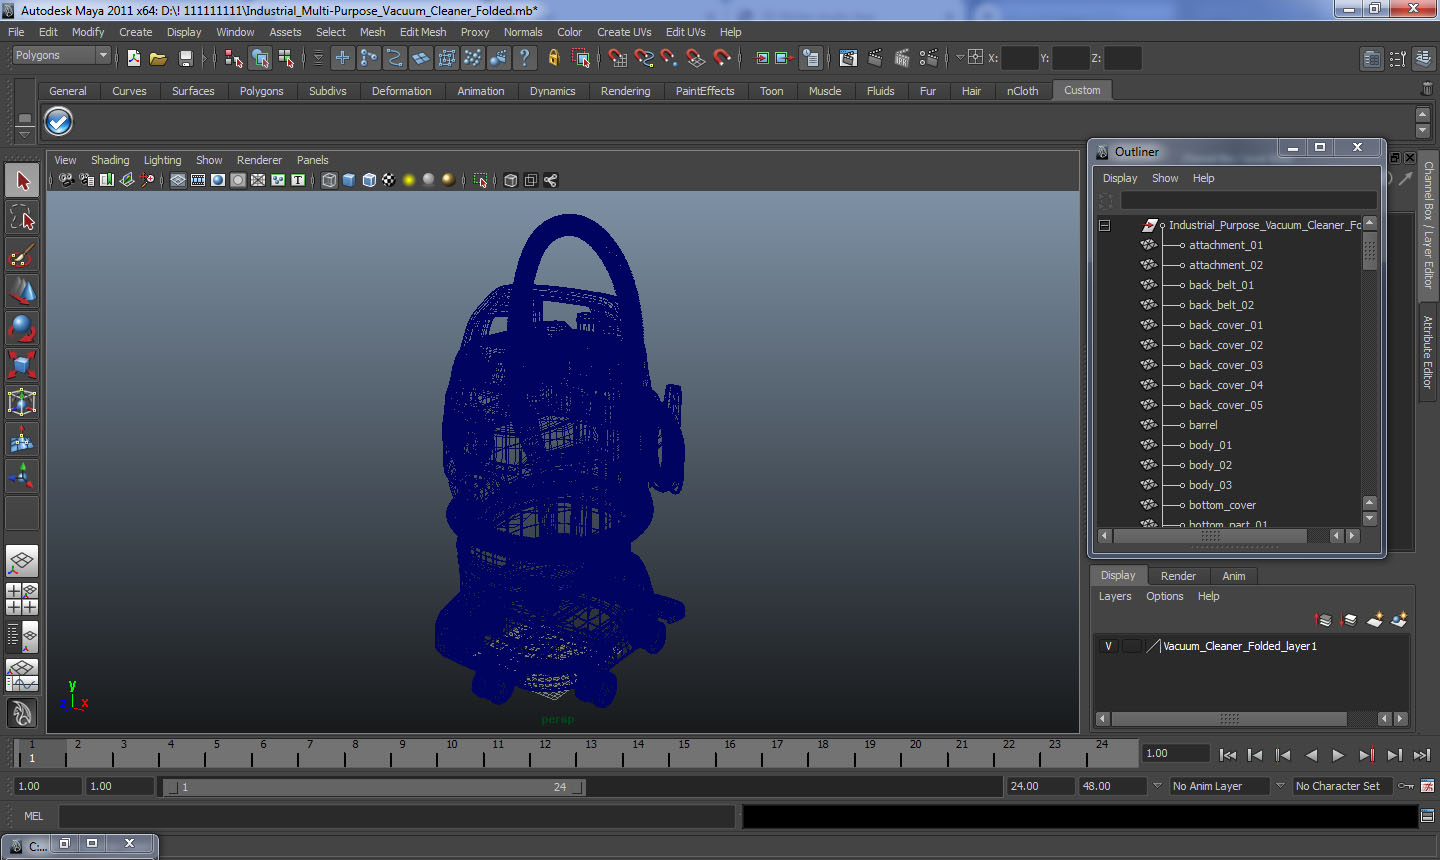Switch to the Render layer tab
Image resolution: width=1440 pixels, height=860 pixels.
(1178, 576)
